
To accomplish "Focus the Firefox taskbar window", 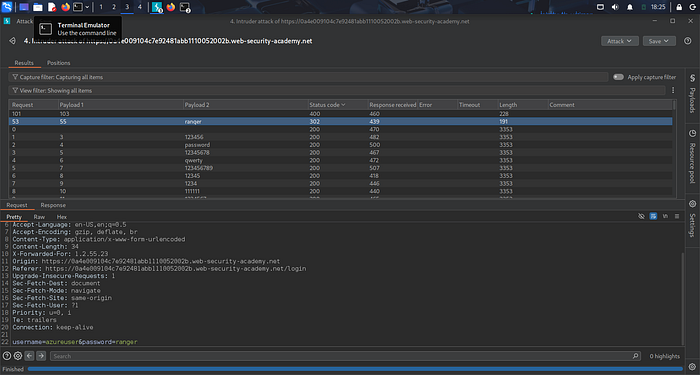I will [x=171, y=7].
